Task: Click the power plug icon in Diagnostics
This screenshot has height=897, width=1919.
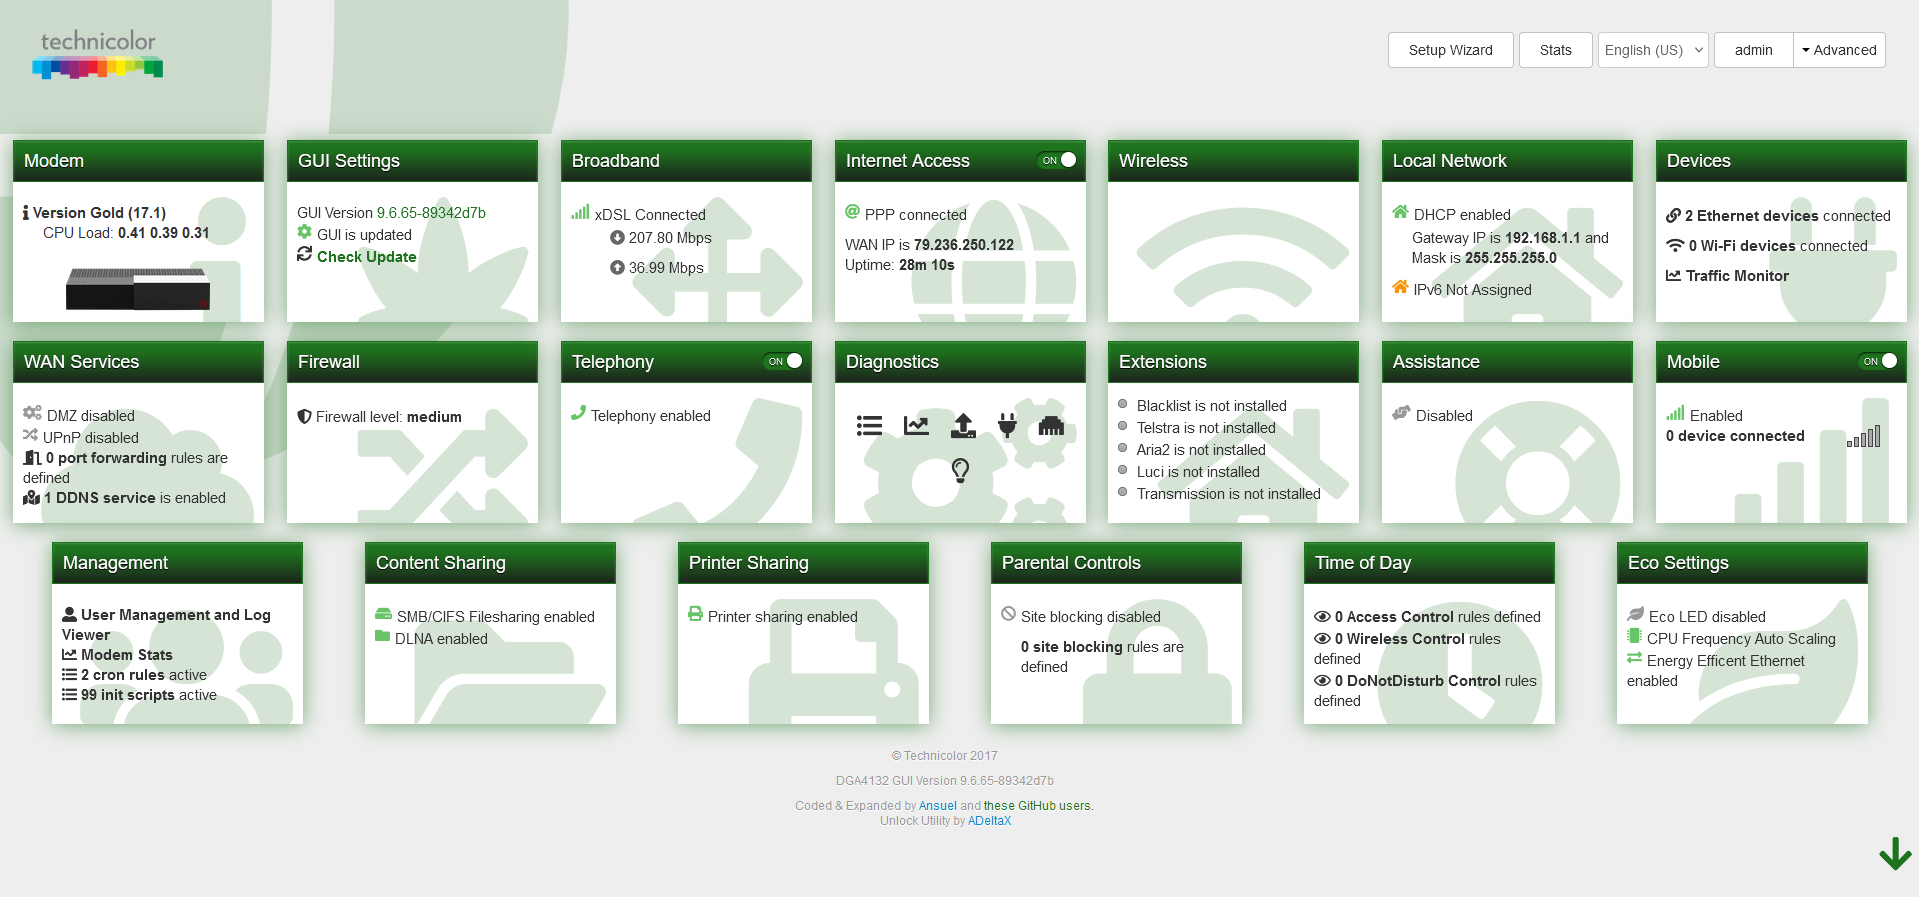Action: click(x=1007, y=426)
